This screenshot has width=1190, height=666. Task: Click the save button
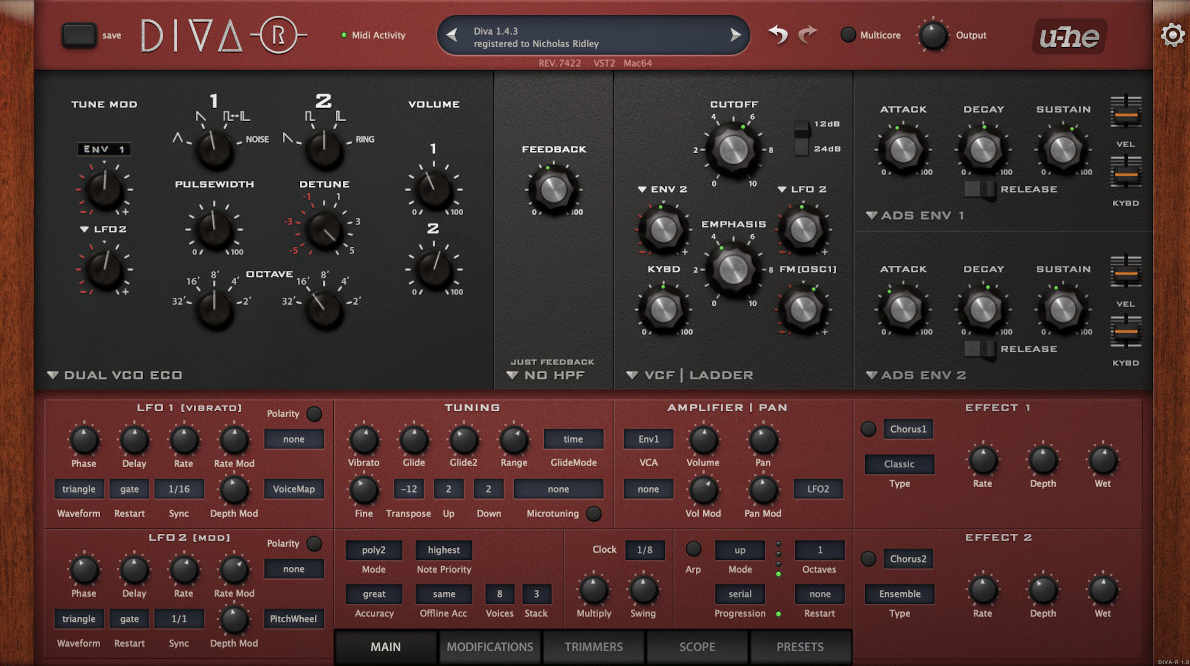(79, 35)
